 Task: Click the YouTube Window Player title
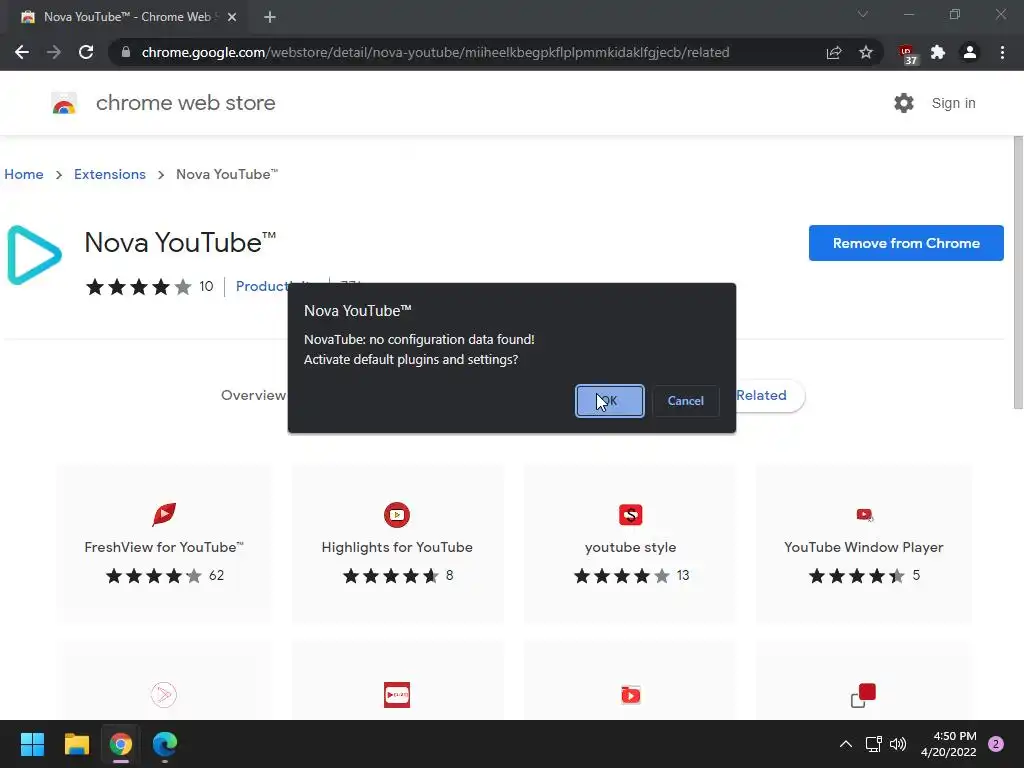[x=863, y=547]
